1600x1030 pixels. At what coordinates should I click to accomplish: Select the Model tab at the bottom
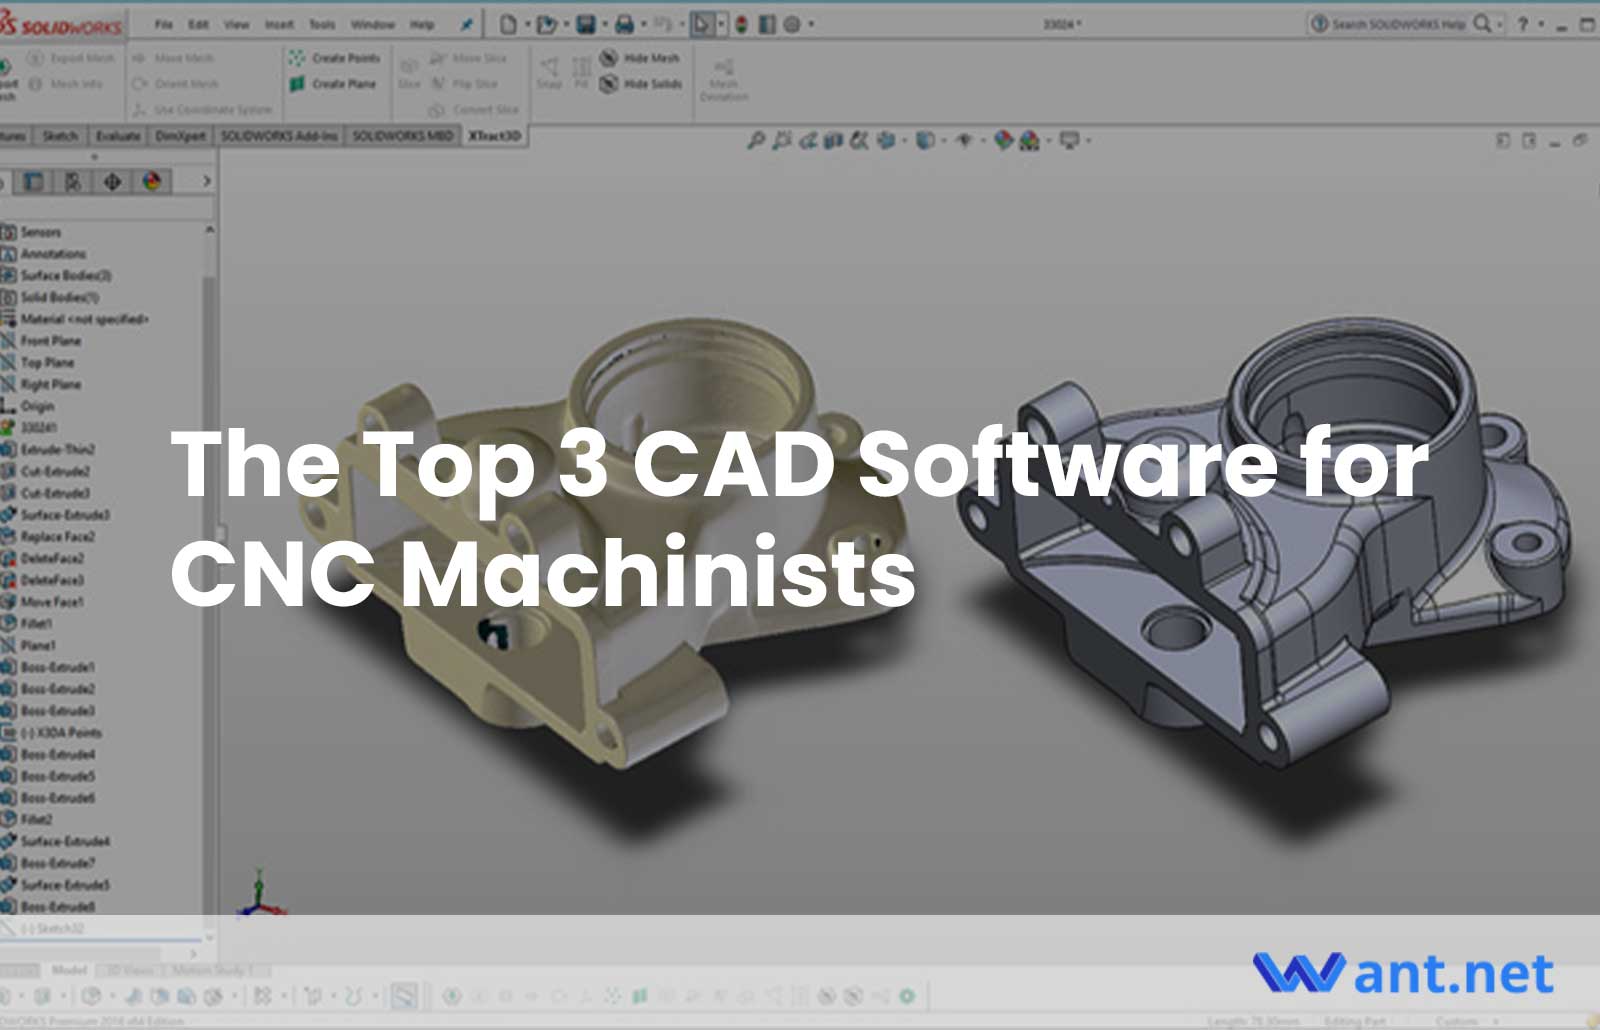click(x=69, y=970)
